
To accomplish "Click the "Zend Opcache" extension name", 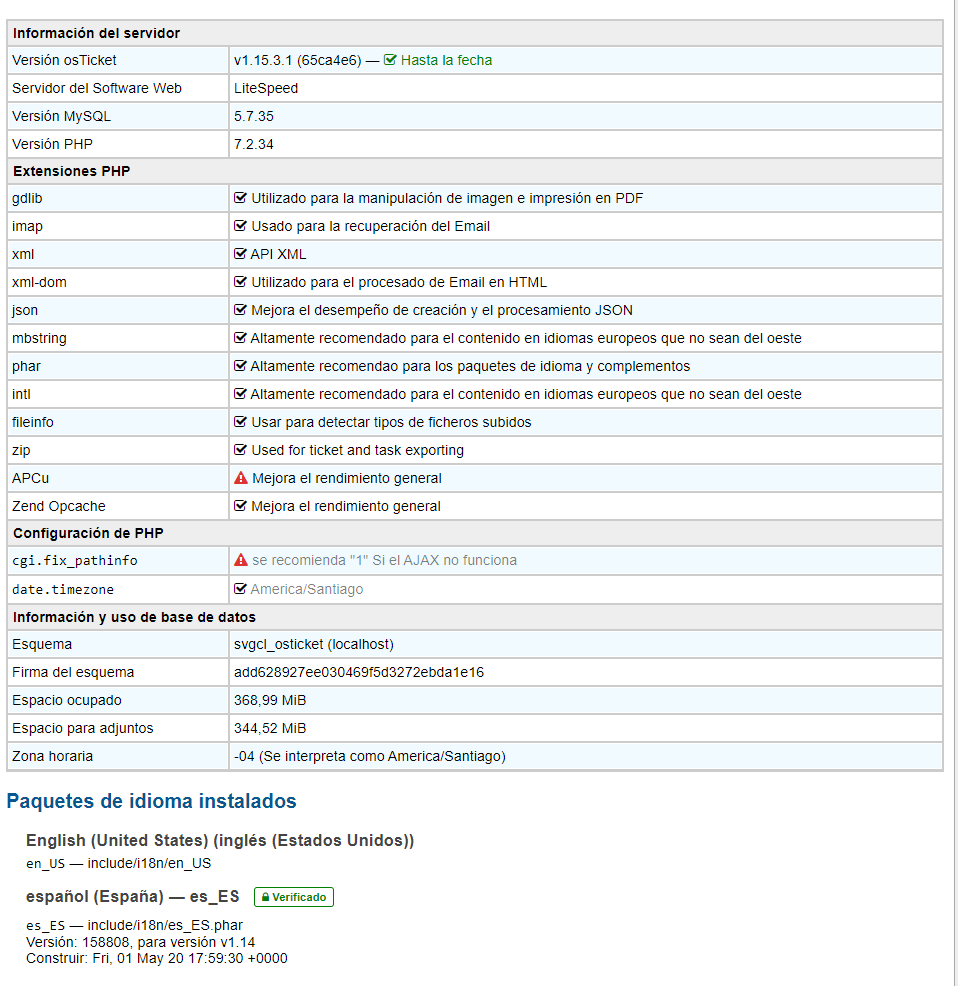I will click(x=58, y=506).
